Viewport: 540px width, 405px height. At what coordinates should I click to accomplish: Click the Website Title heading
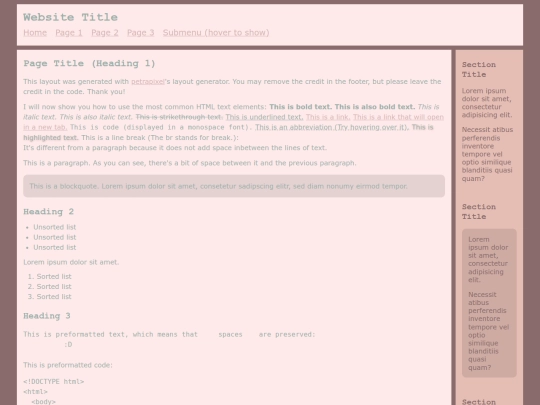(71, 17)
